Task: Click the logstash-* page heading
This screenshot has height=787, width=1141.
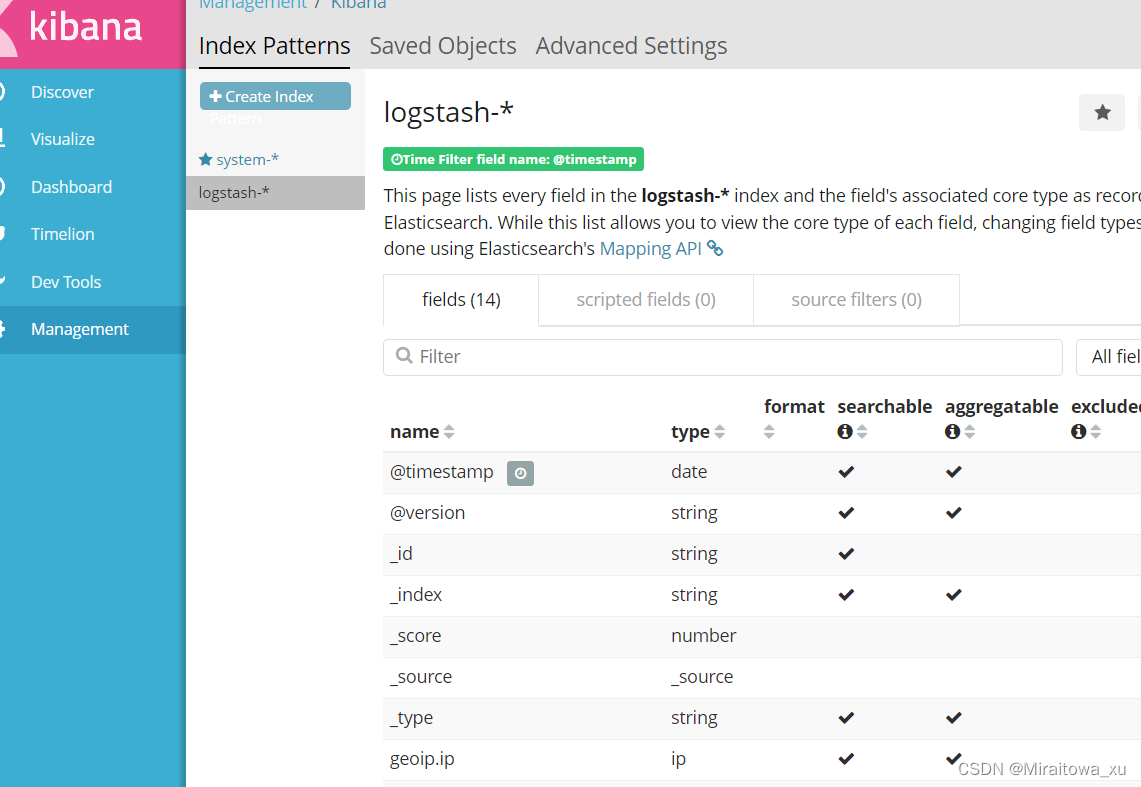Action: (x=448, y=113)
